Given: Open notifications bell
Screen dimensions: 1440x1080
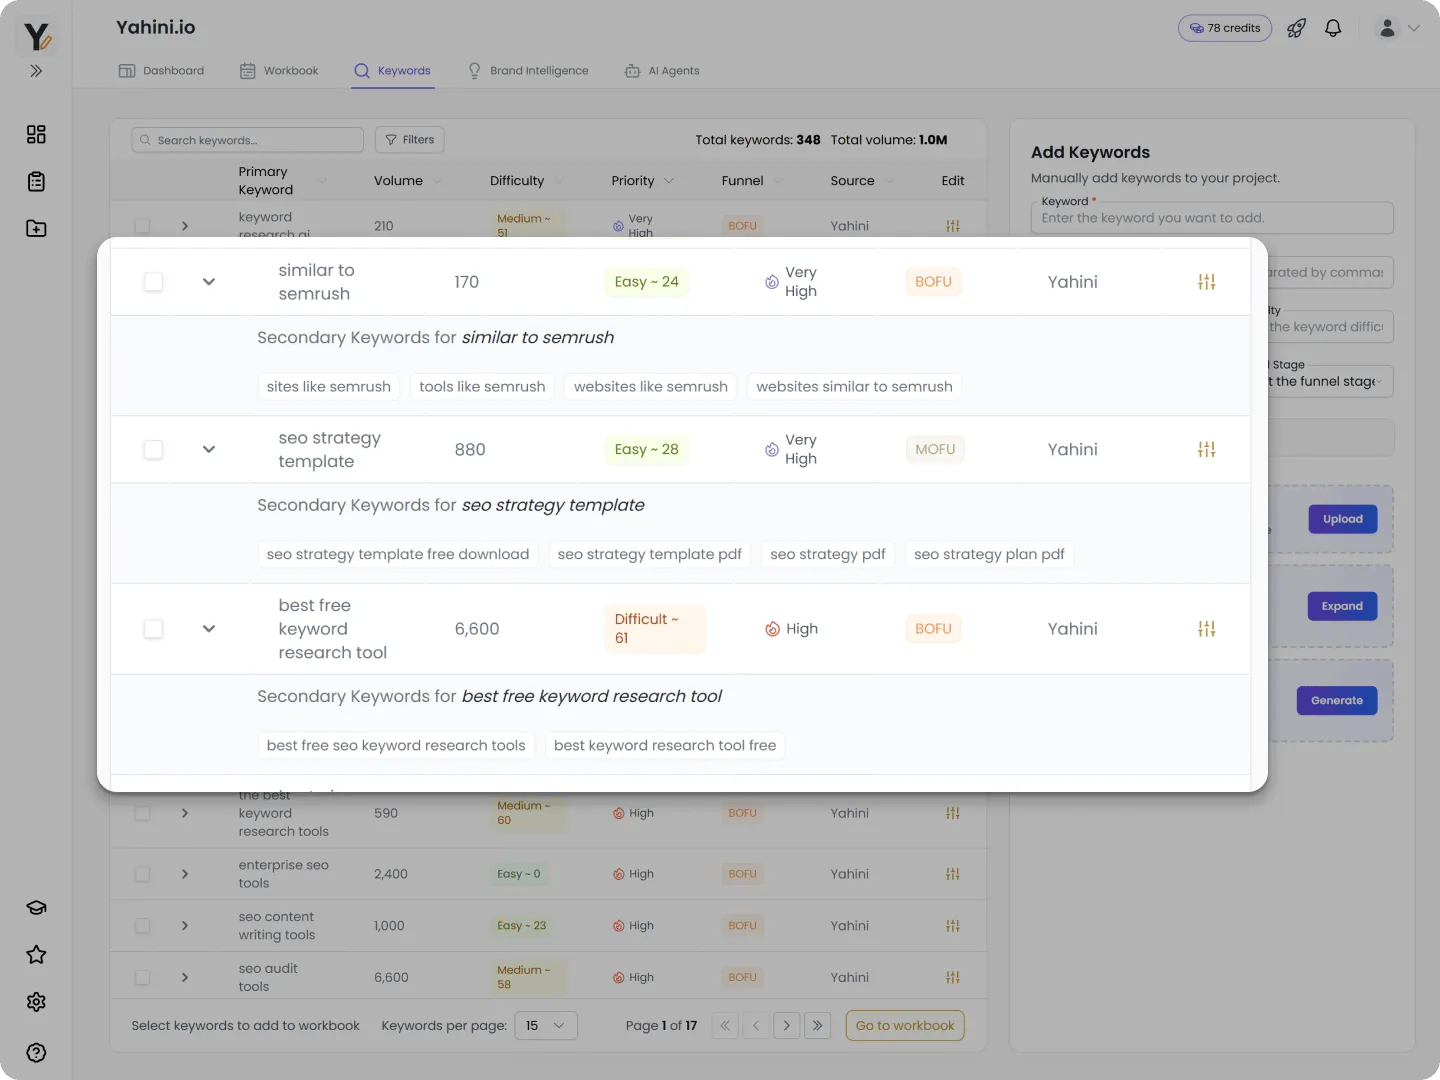Looking at the screenshot, I should coord(1333,27).
